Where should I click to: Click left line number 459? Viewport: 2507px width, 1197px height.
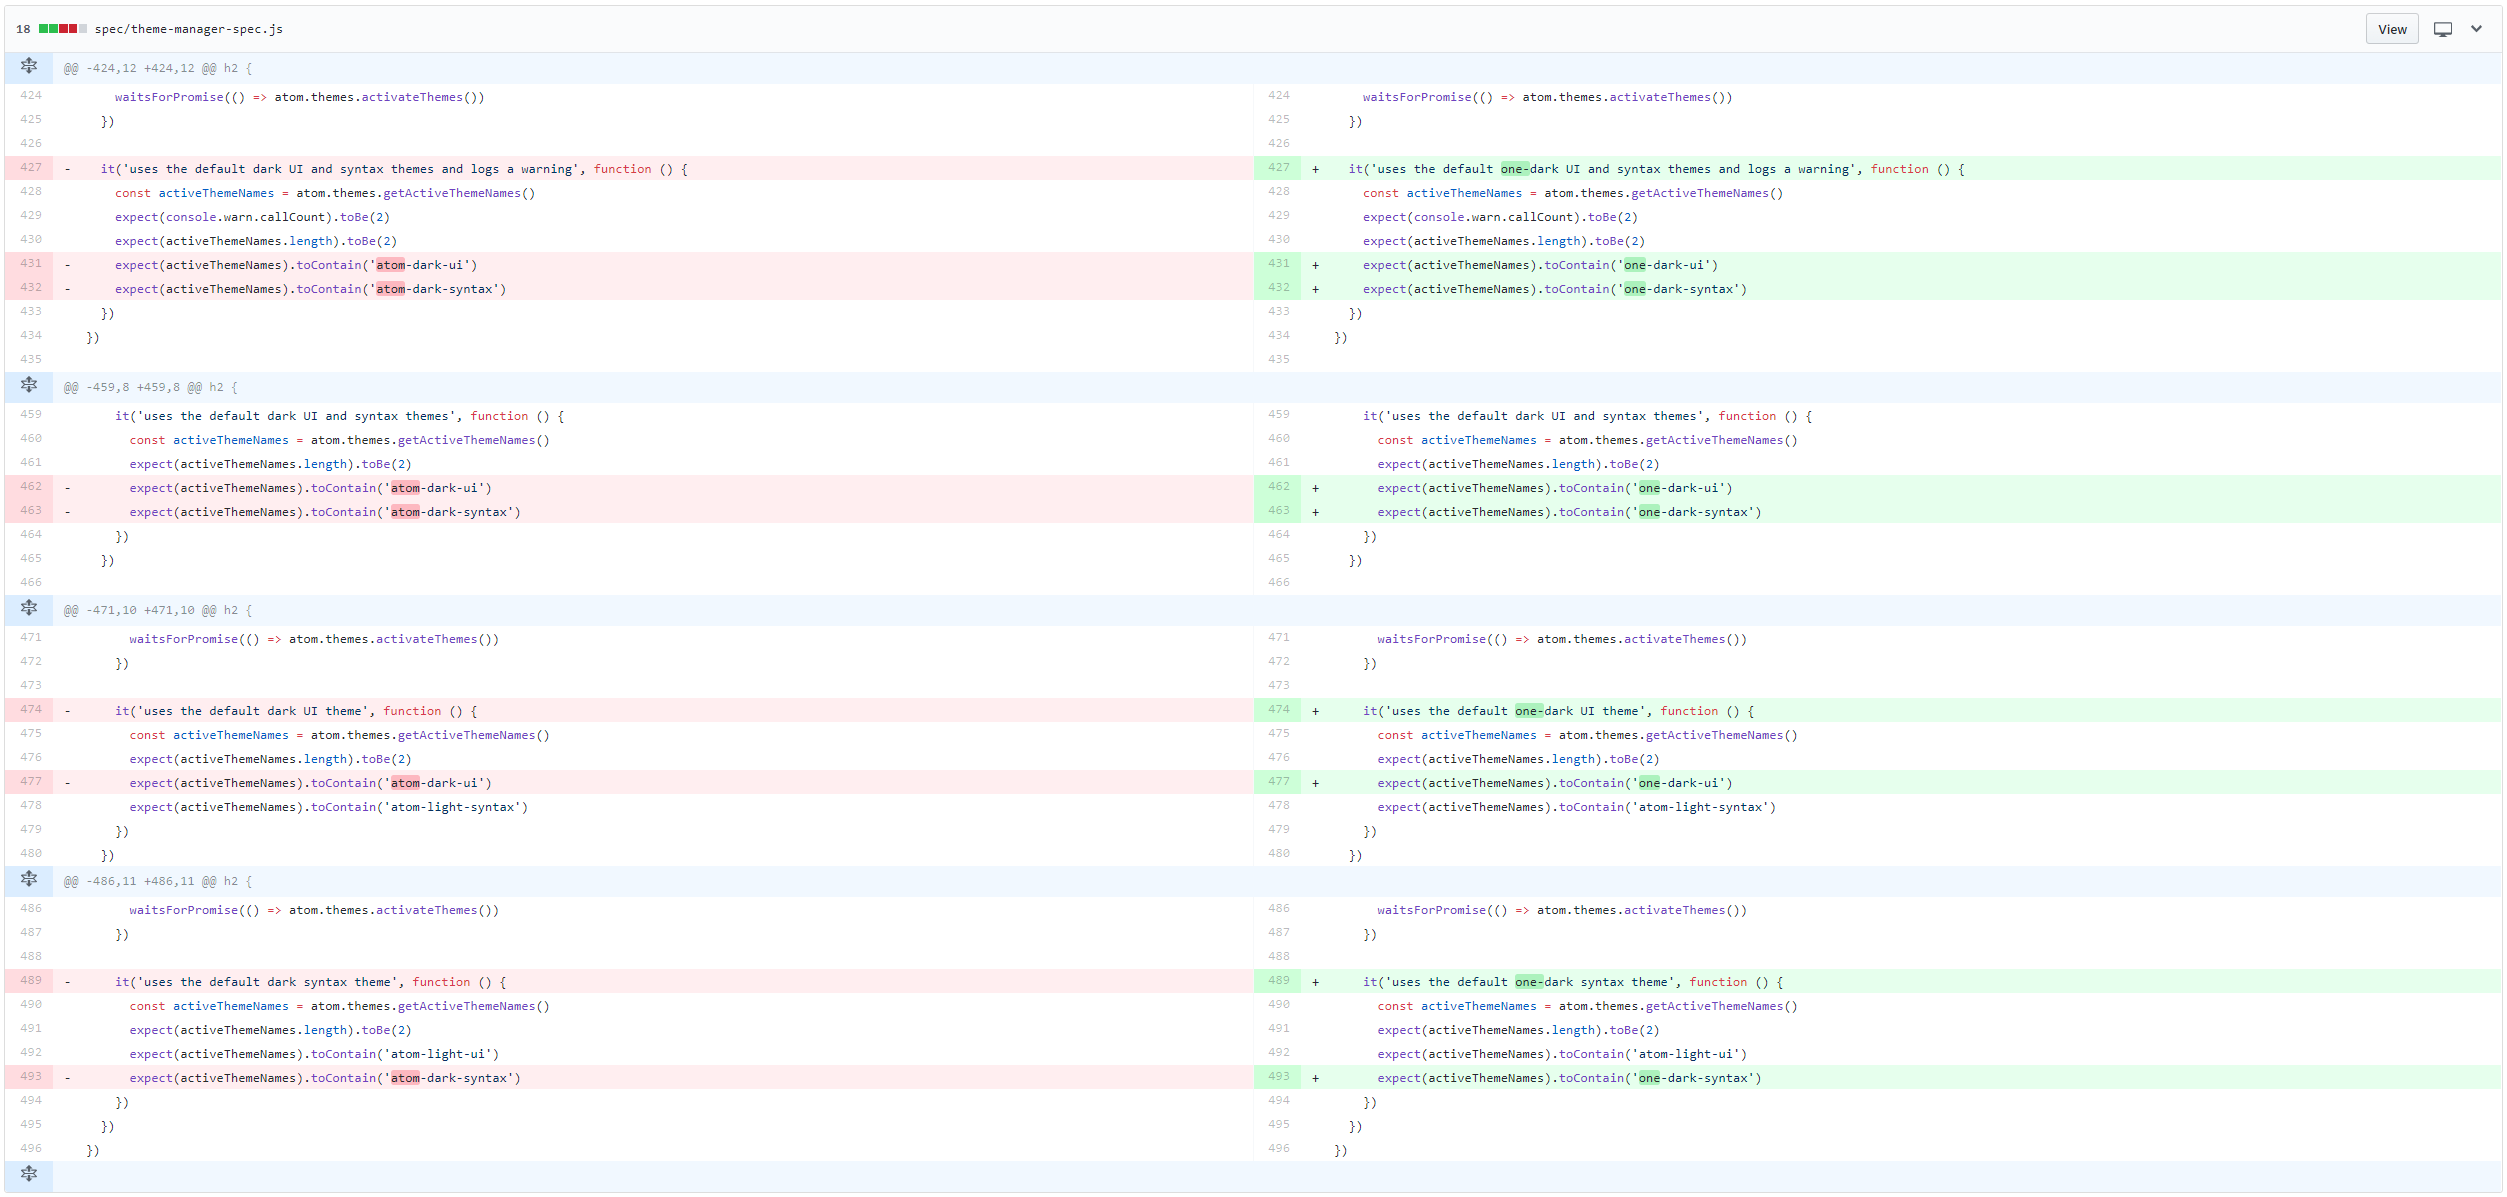point(31,415)
